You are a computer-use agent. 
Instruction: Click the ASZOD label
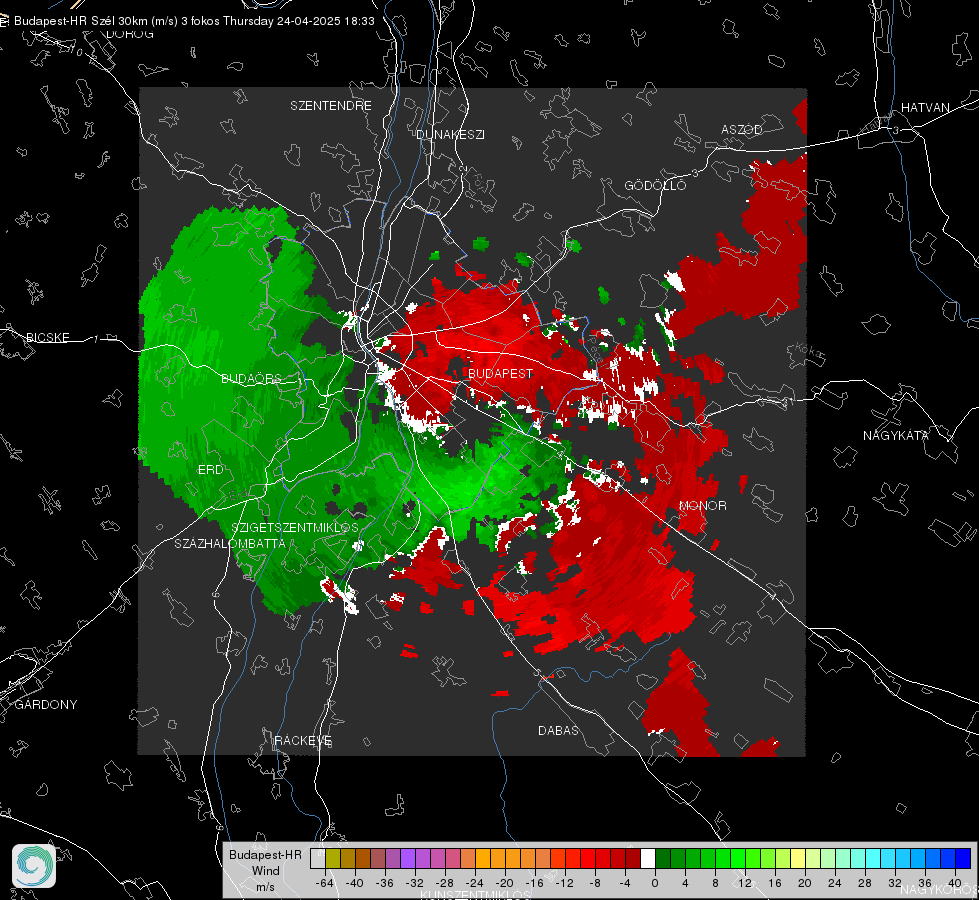coord(742,129)
